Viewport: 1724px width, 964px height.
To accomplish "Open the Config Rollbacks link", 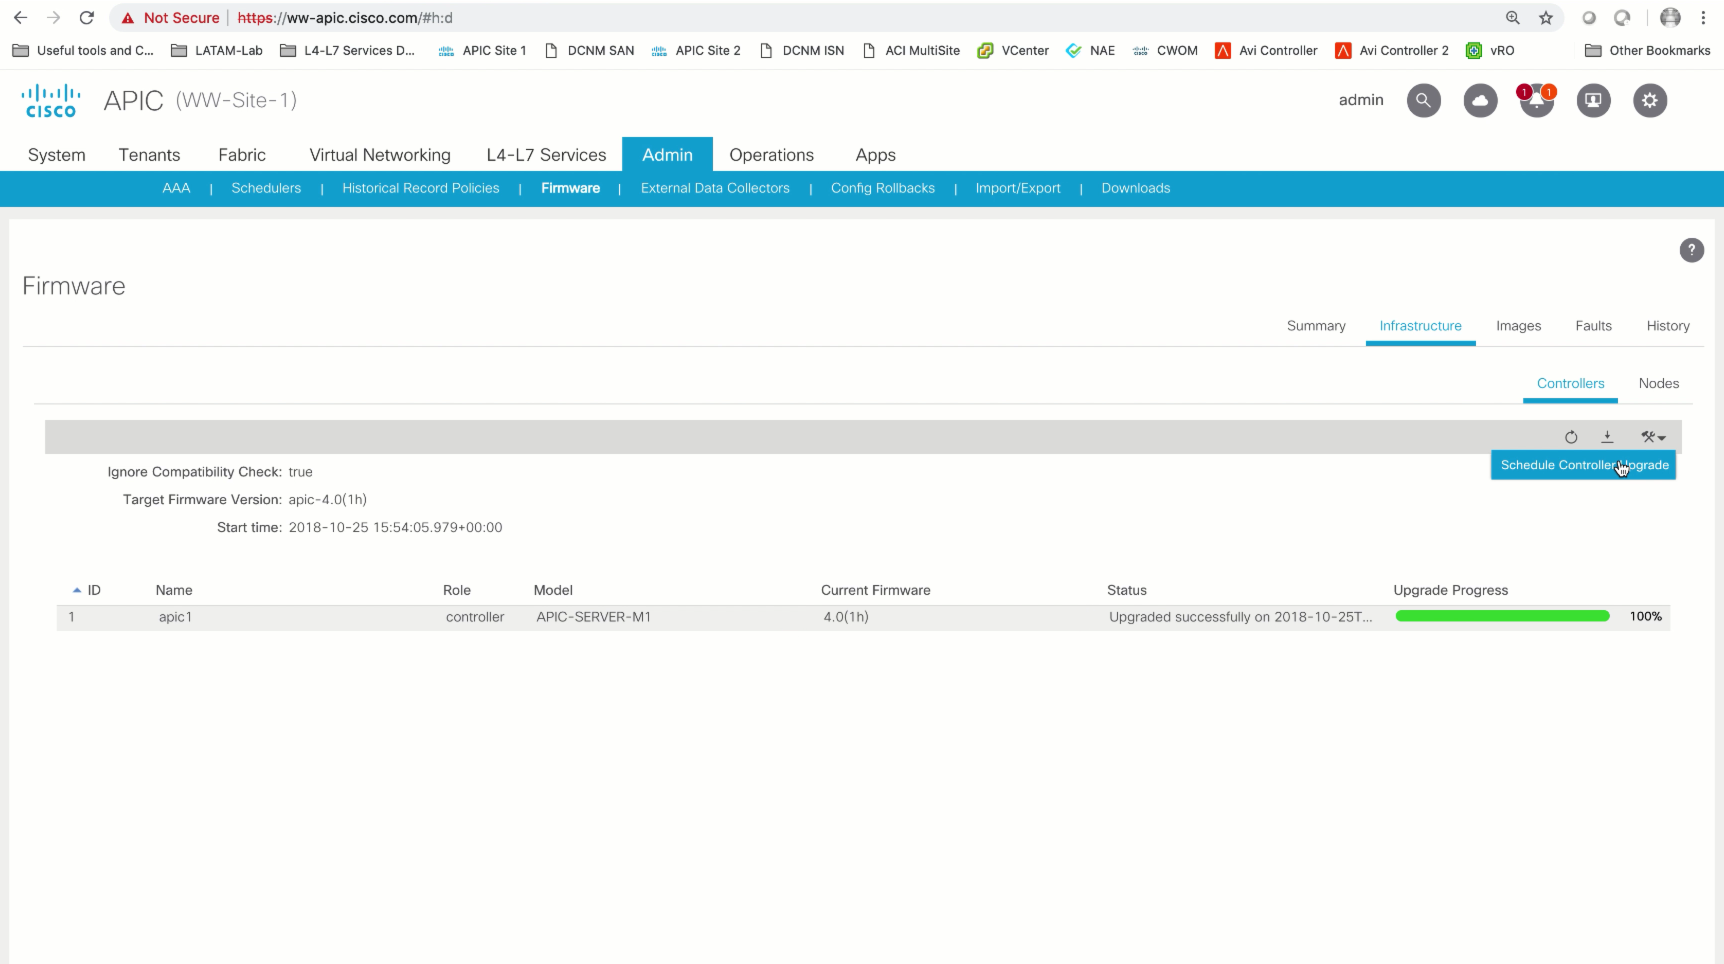I will 883,188.
